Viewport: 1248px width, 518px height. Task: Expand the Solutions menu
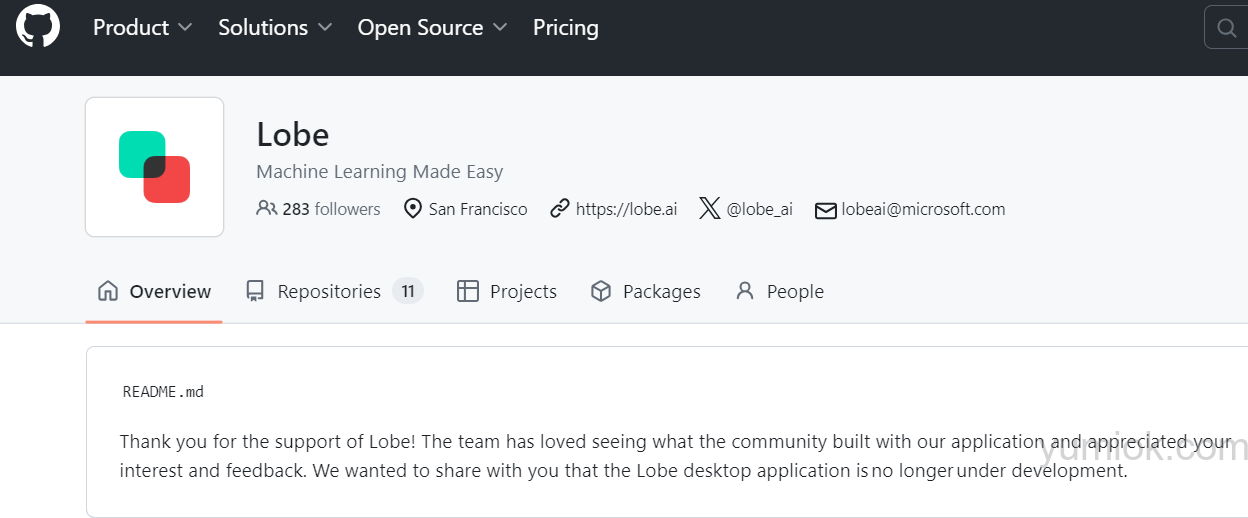[x=275, y=28]
